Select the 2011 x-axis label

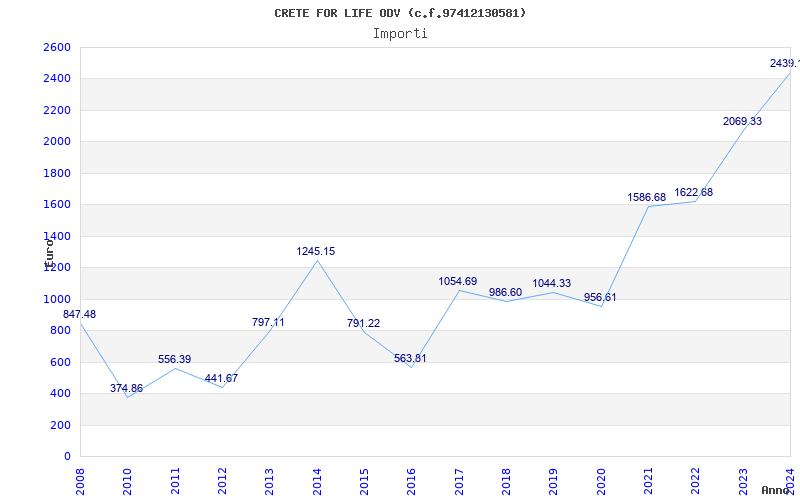[175, 482]
